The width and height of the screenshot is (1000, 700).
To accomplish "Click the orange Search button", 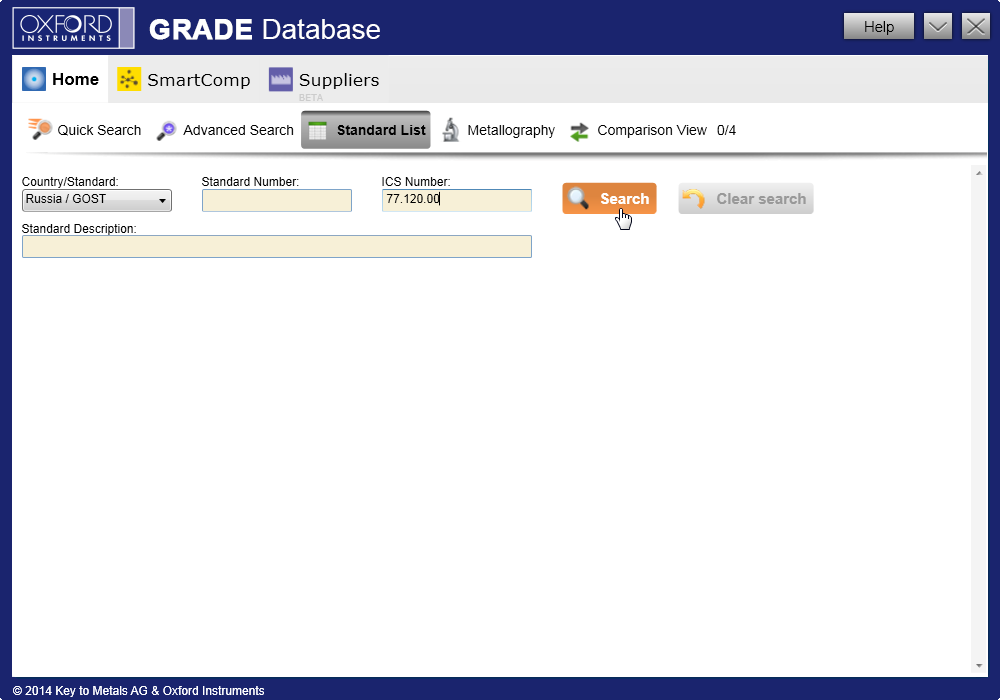I will pos(609,198).
